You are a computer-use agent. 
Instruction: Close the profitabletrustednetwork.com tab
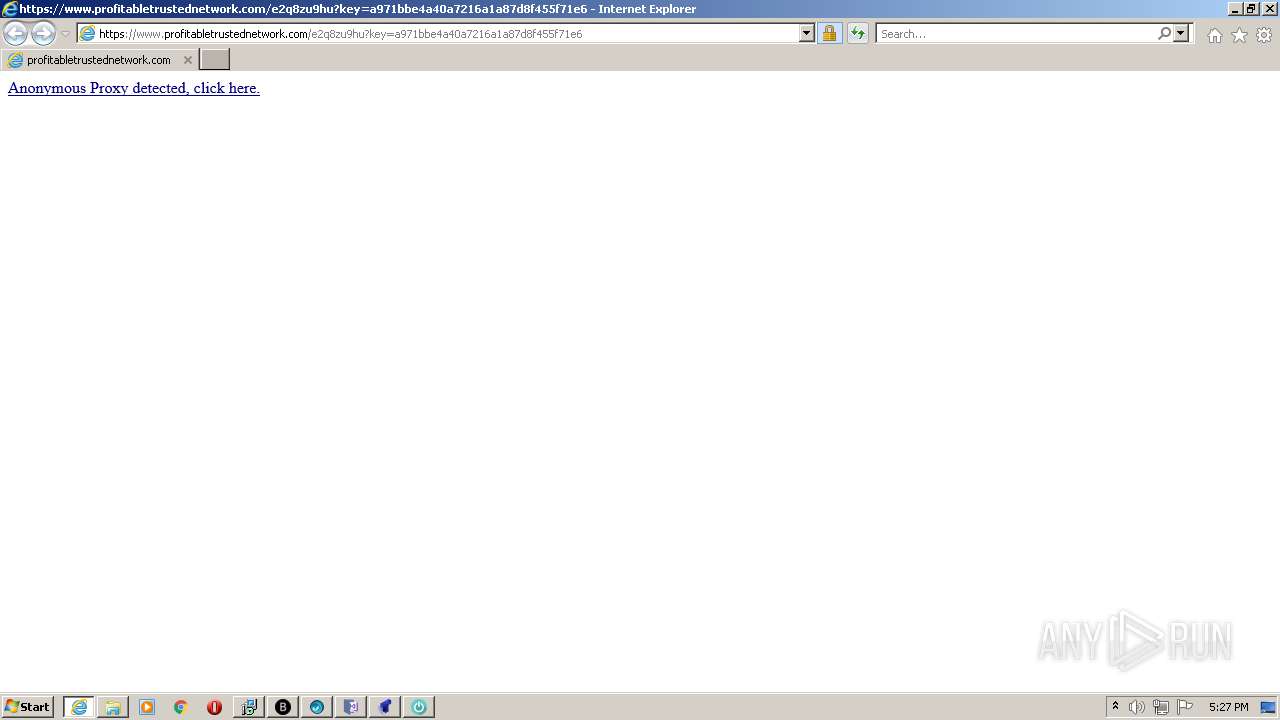tap(187, 60)
